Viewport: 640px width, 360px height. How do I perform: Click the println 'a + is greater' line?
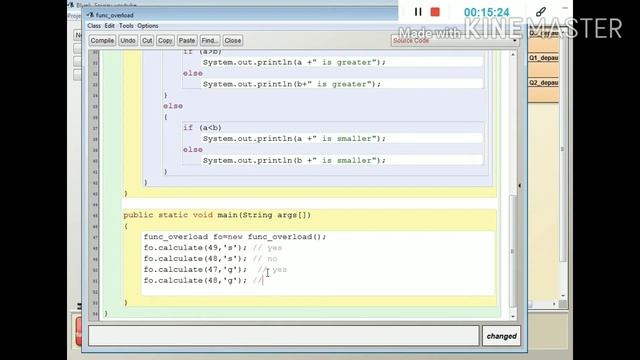[294, 62]
